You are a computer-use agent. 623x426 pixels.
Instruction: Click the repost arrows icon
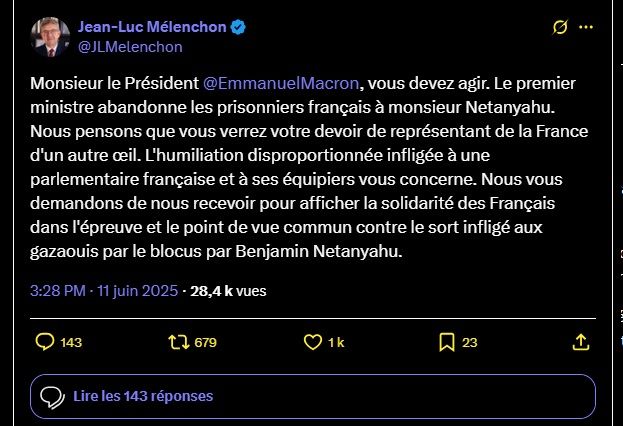178,342
